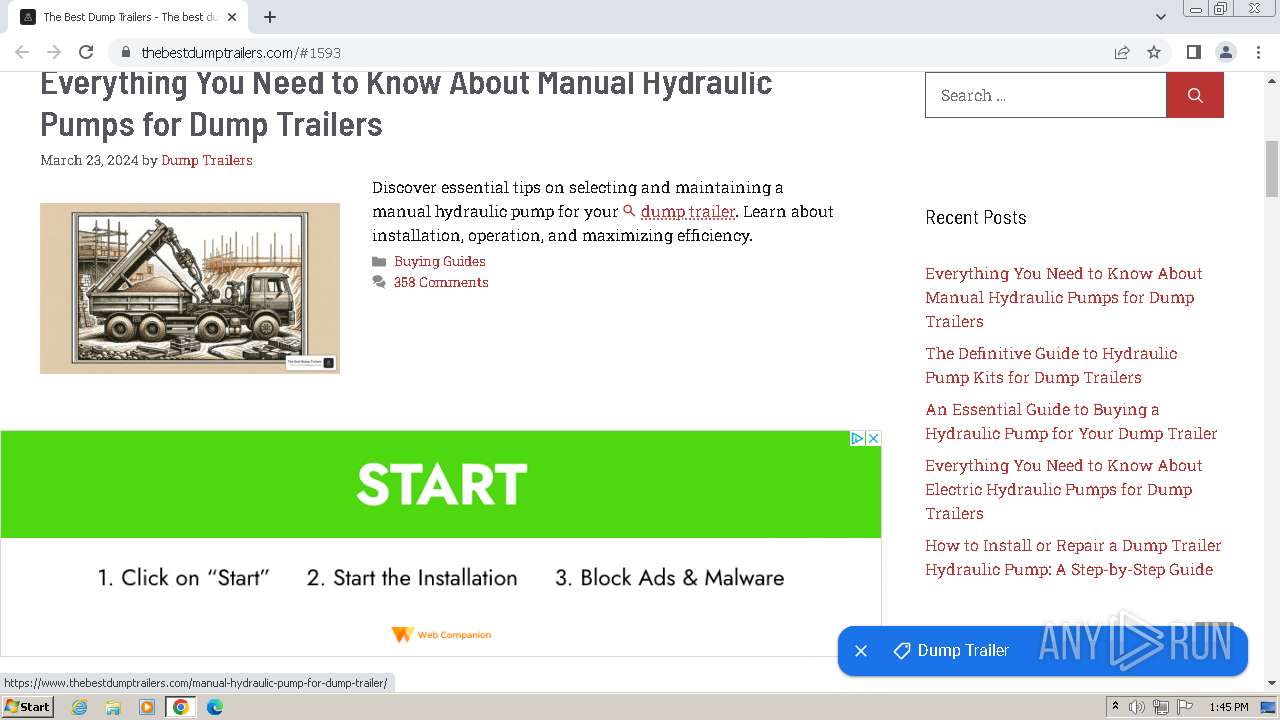Open the dump truck article thumbnail

click(x=190, y=288)
